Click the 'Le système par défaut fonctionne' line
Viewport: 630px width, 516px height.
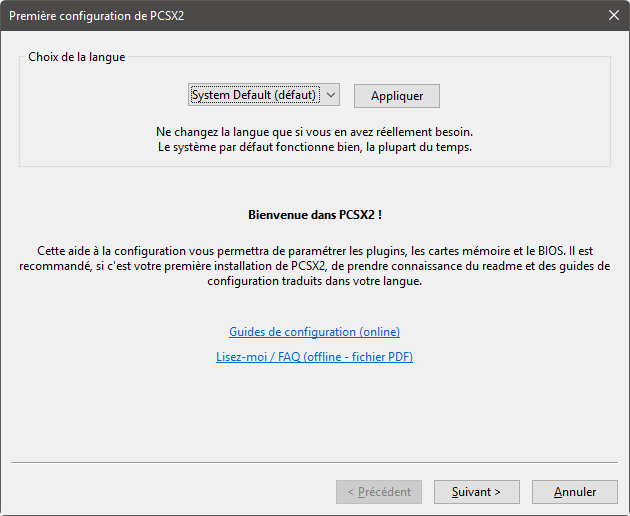(314, 147)
